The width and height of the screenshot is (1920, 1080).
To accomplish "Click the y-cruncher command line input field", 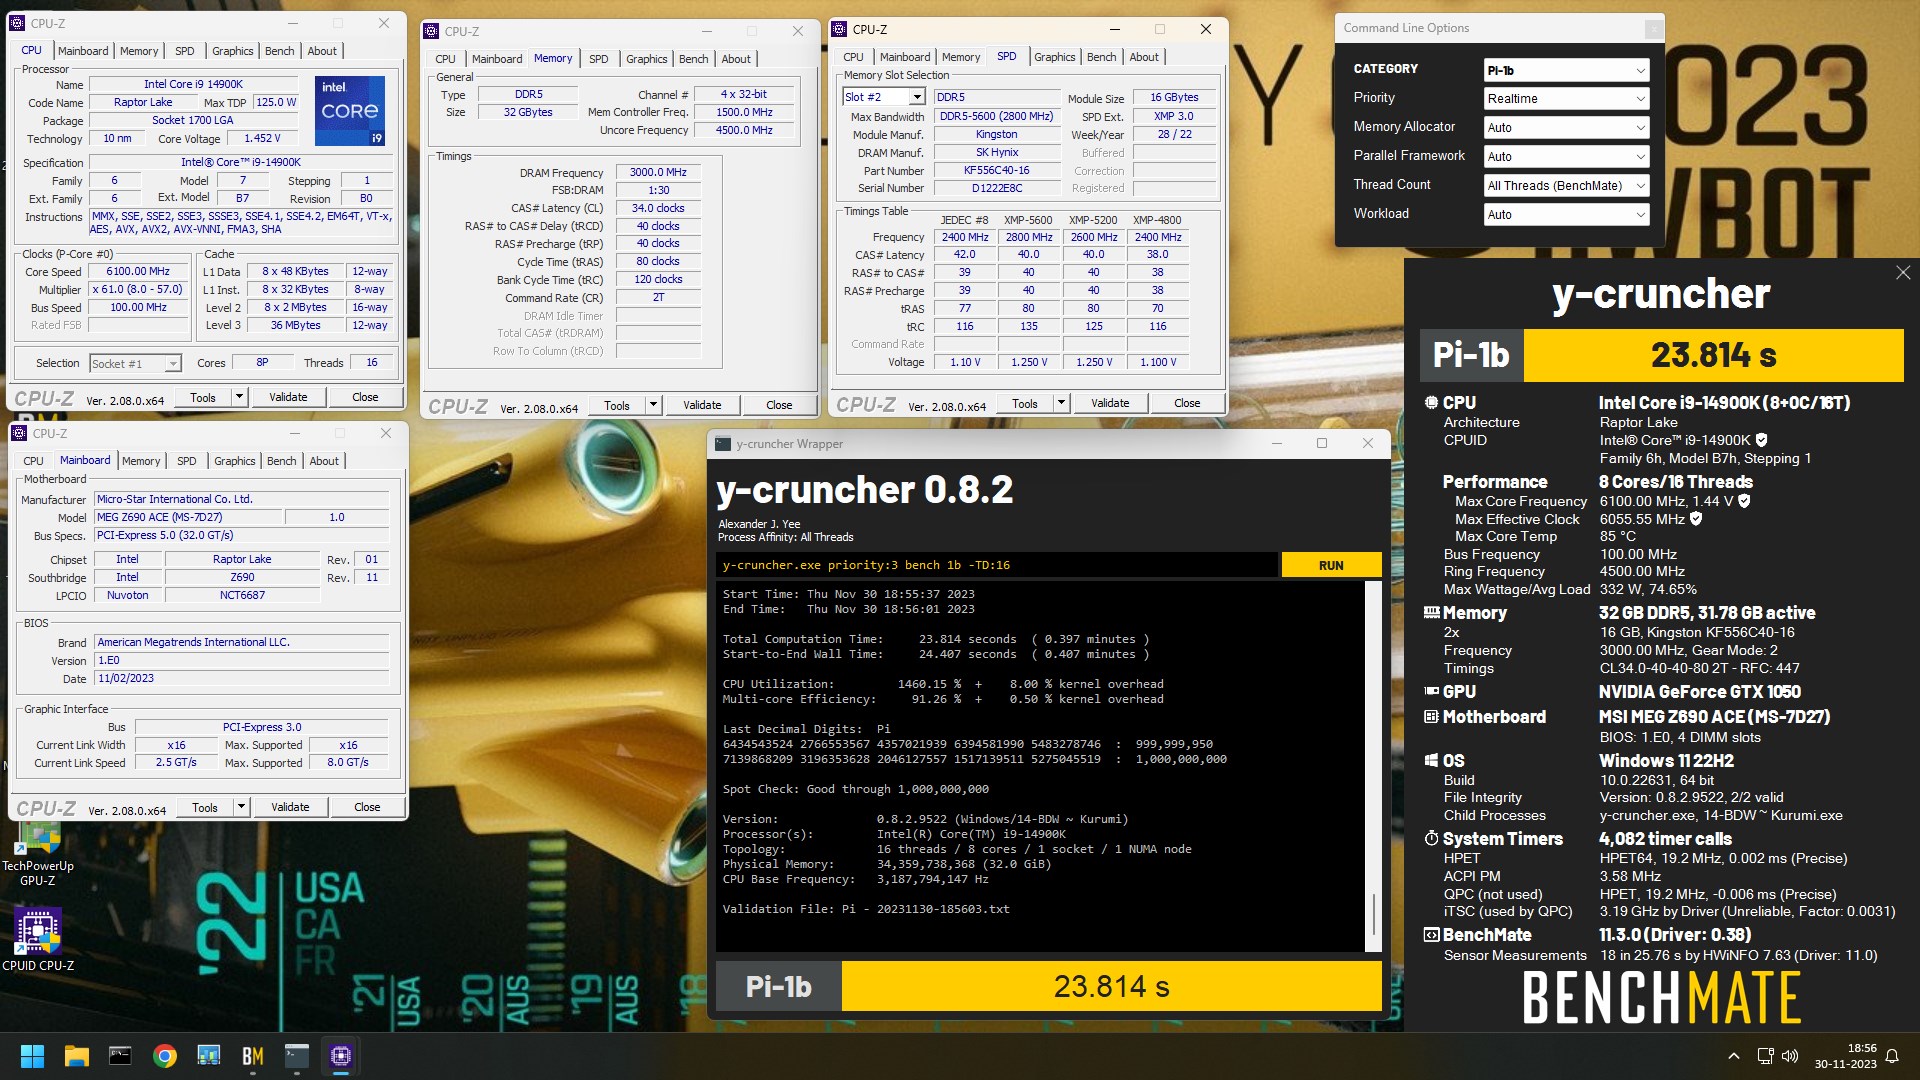I will point(997,565).
